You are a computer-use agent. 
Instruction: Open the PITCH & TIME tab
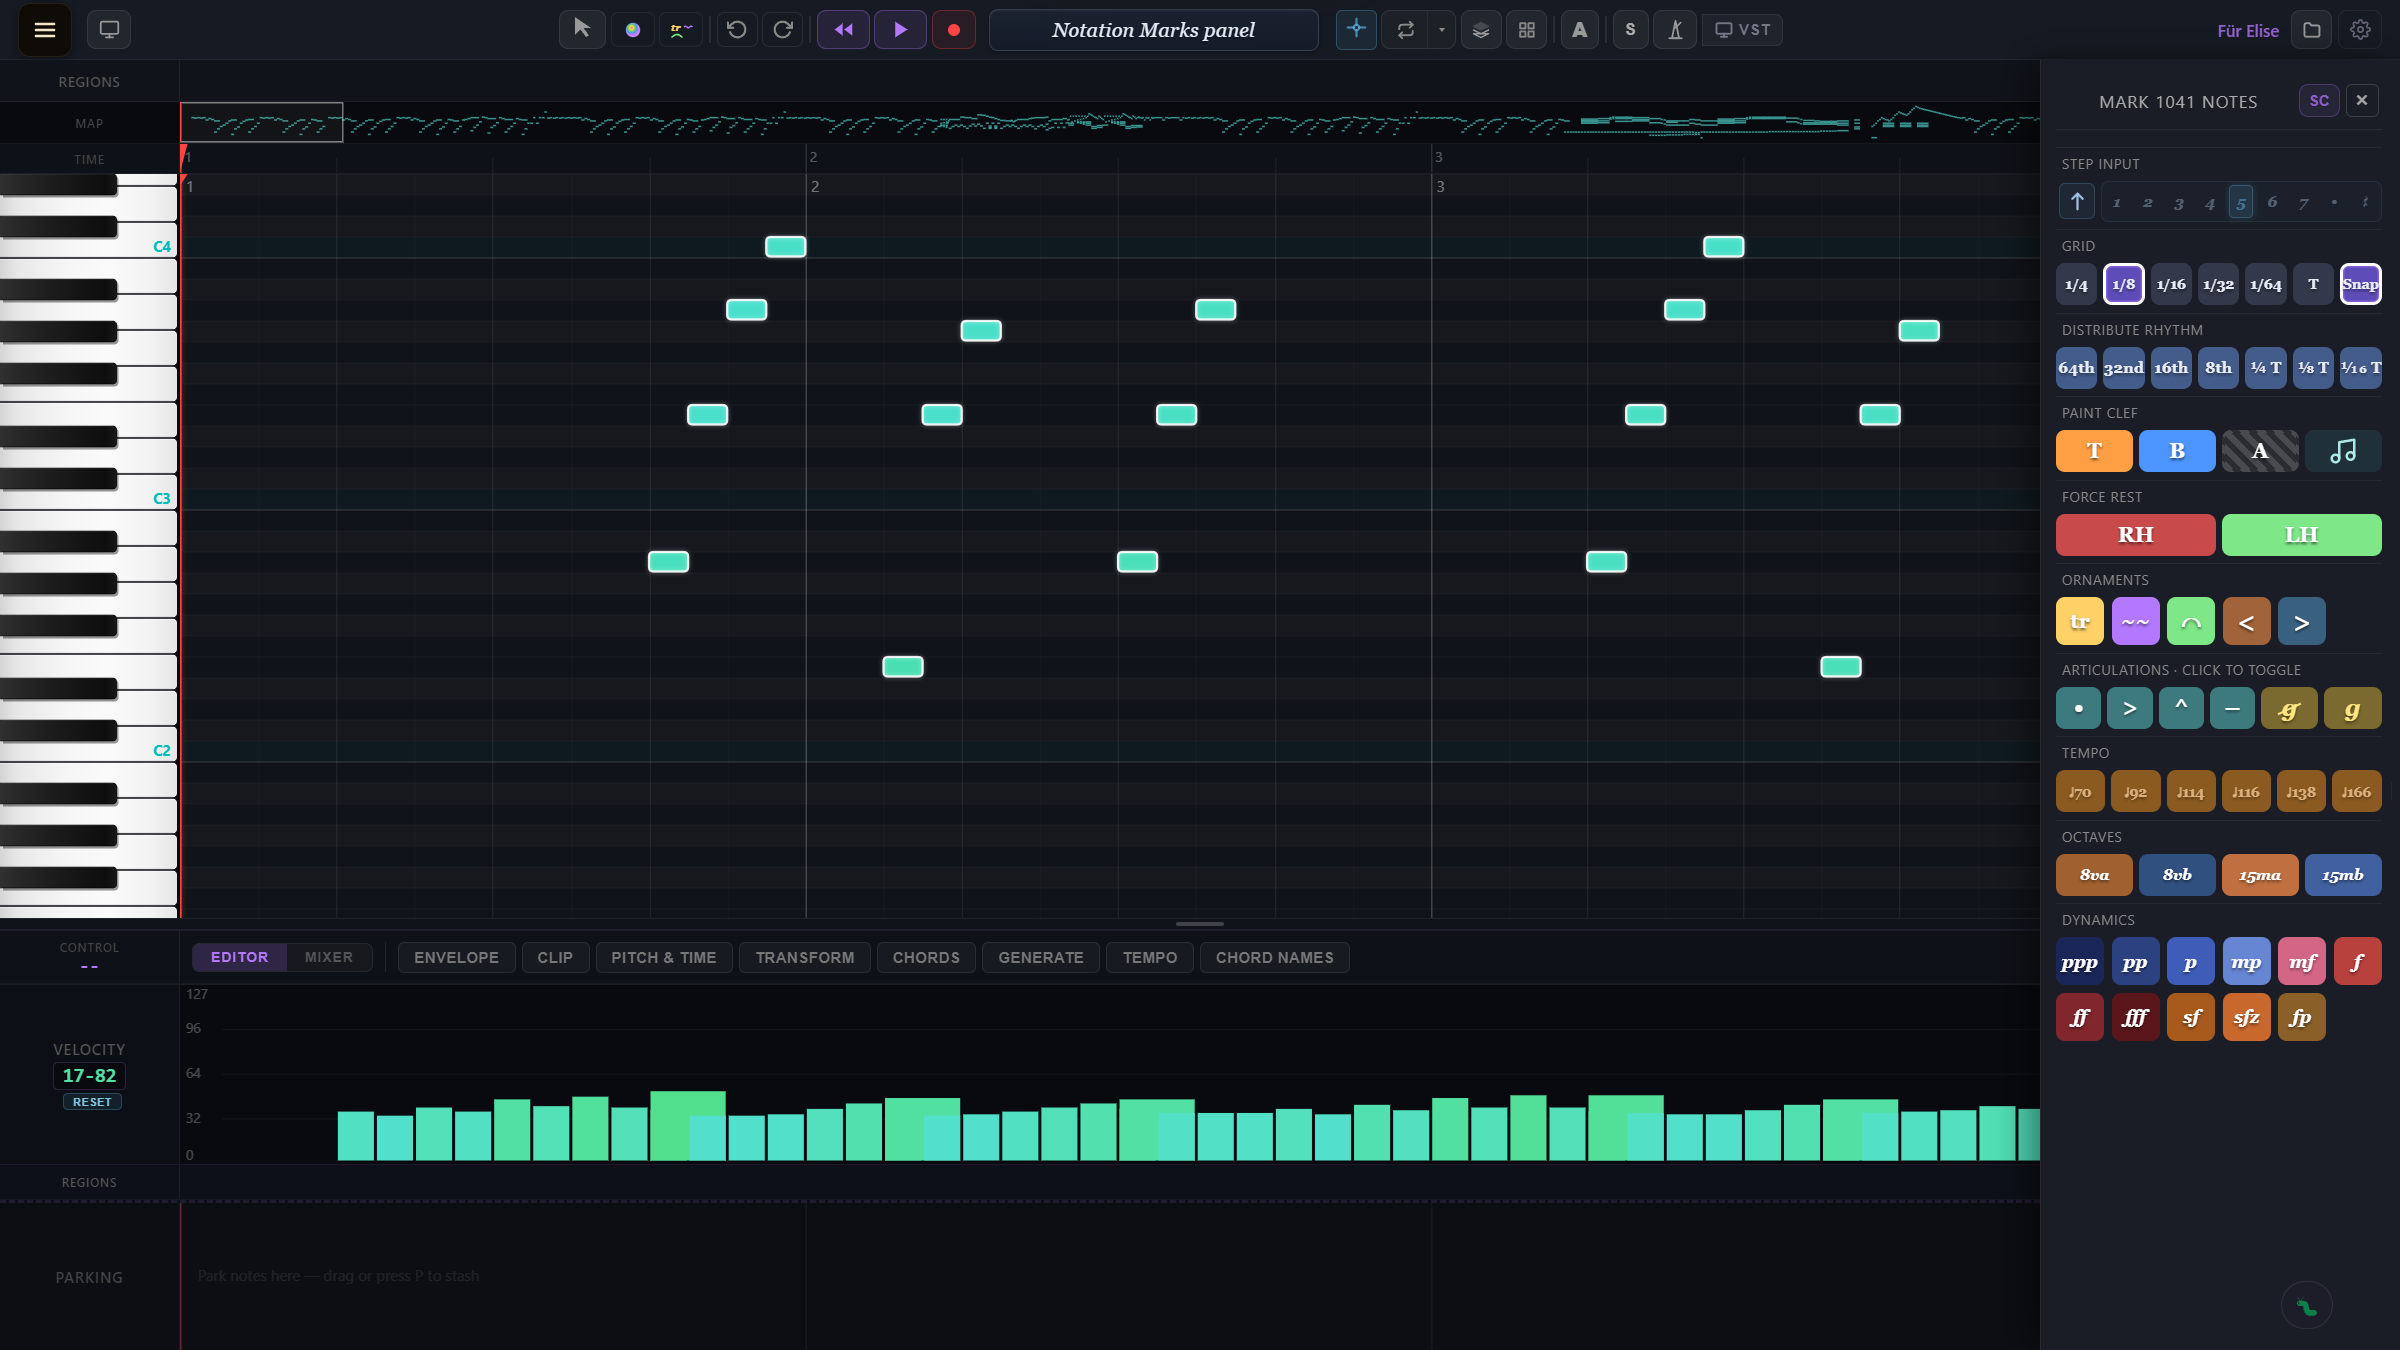[664, 958]
